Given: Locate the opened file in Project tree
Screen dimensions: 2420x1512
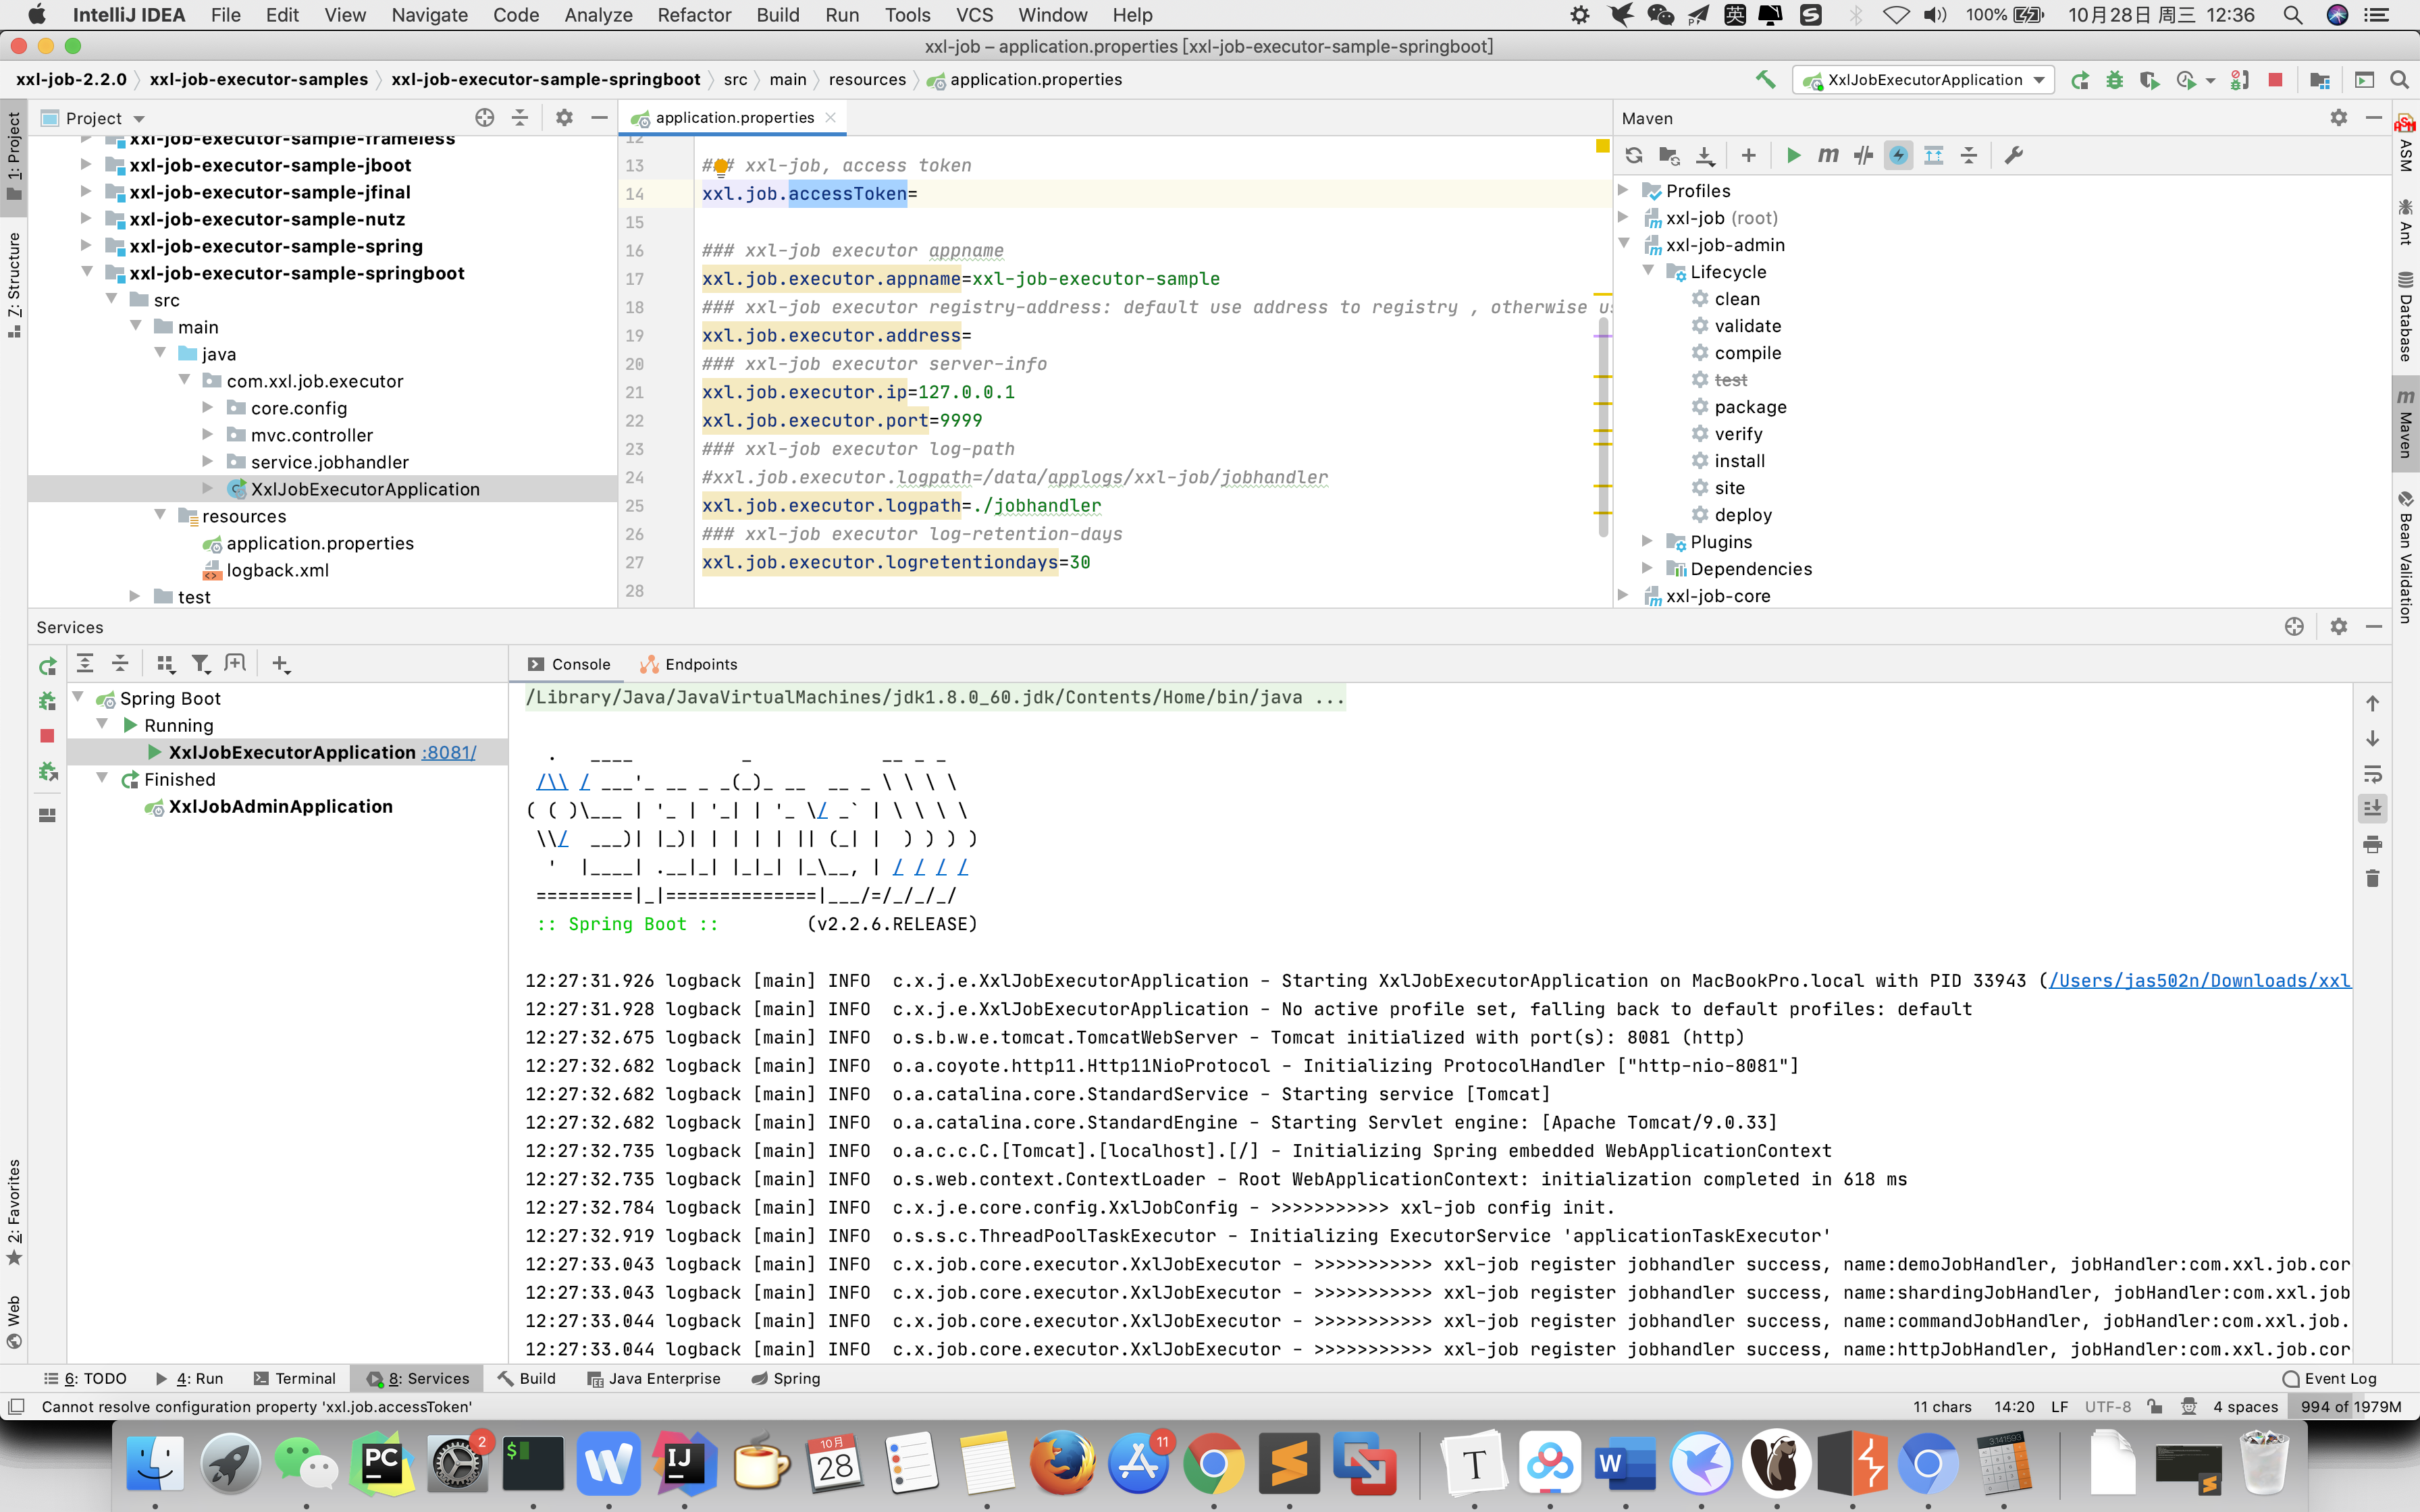Looking at the screenshot, I should (485, 118).
